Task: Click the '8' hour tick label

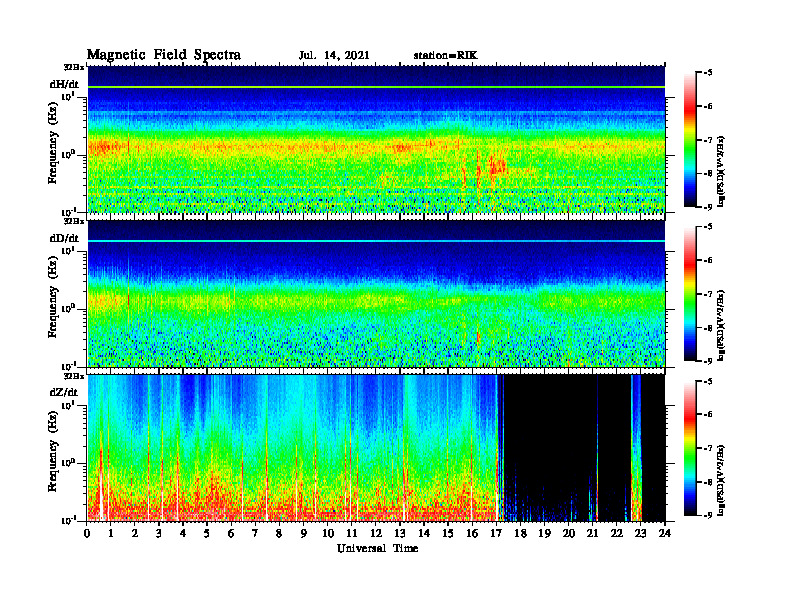Action: click(x=279, y=534)
